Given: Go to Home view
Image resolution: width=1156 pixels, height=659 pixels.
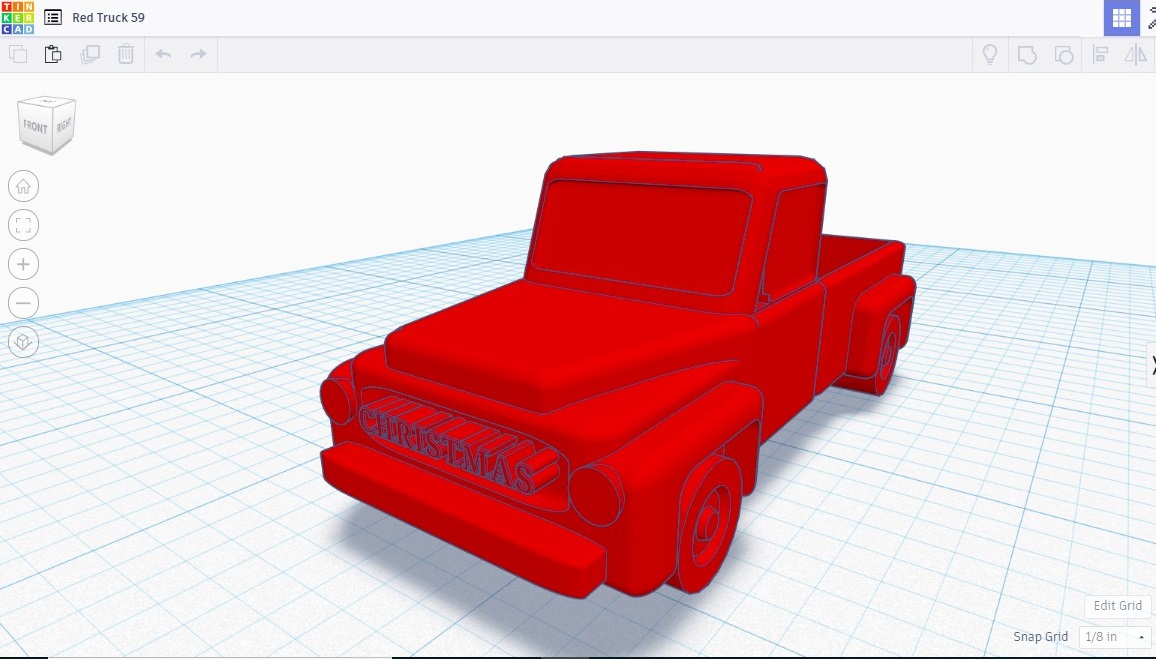Looking at the screenshot, I should point(24,186).
